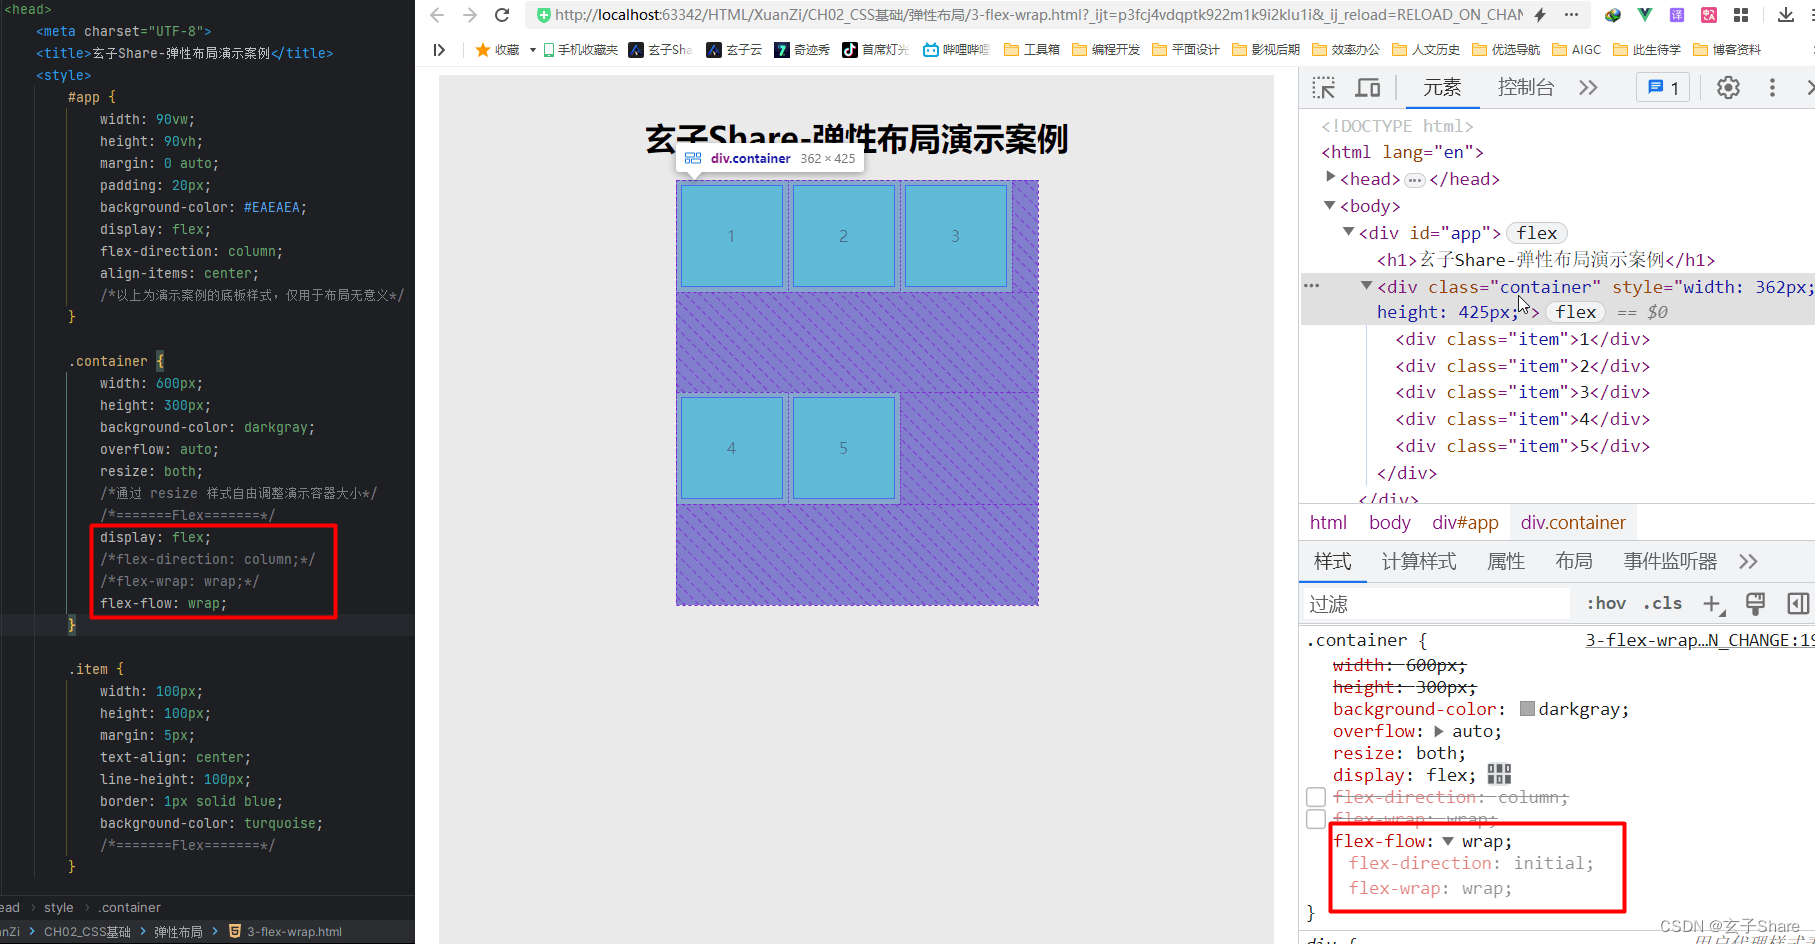Open the 工具箱 bookmark folder
Screen dimensions: 1815x944
tap(1032, 49)
